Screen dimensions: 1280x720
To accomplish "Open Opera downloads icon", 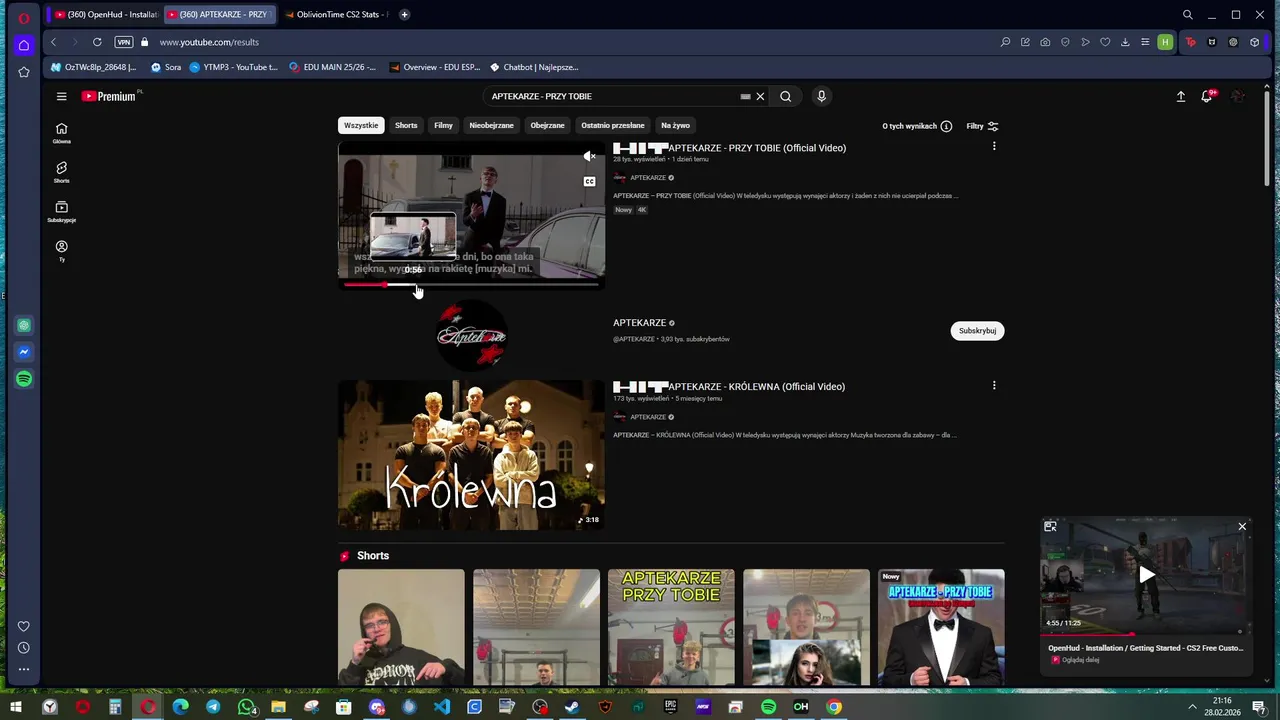I will tap(1125, 42).
